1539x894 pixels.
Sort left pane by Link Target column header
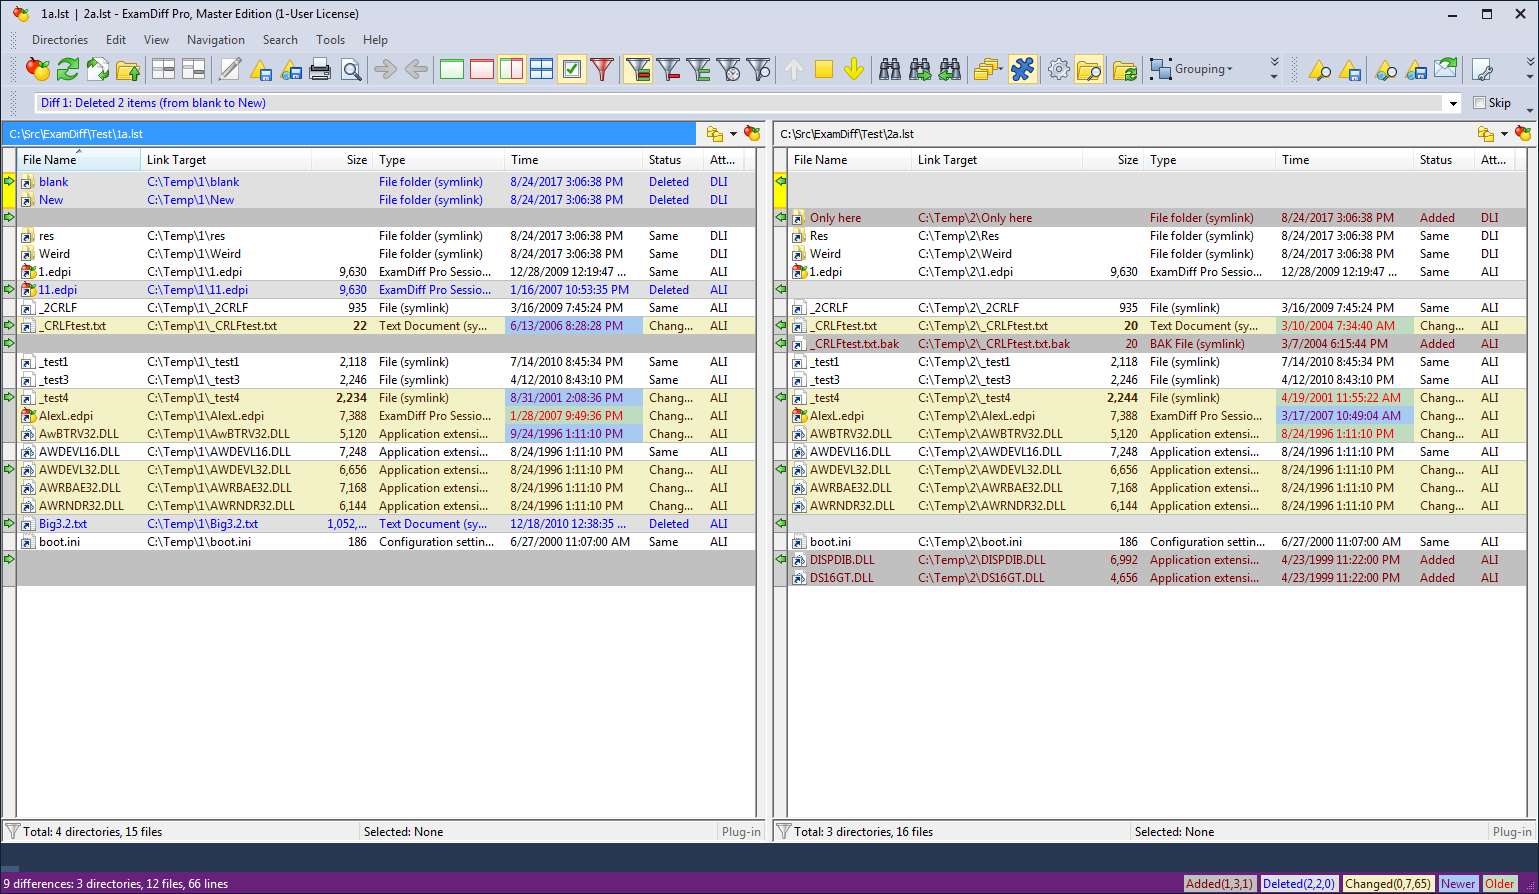(226, 160)
